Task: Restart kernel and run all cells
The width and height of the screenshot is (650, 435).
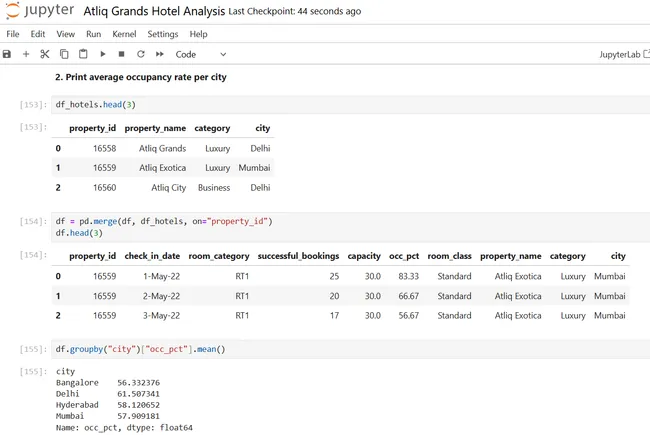Action: click(x=160, y=54)
